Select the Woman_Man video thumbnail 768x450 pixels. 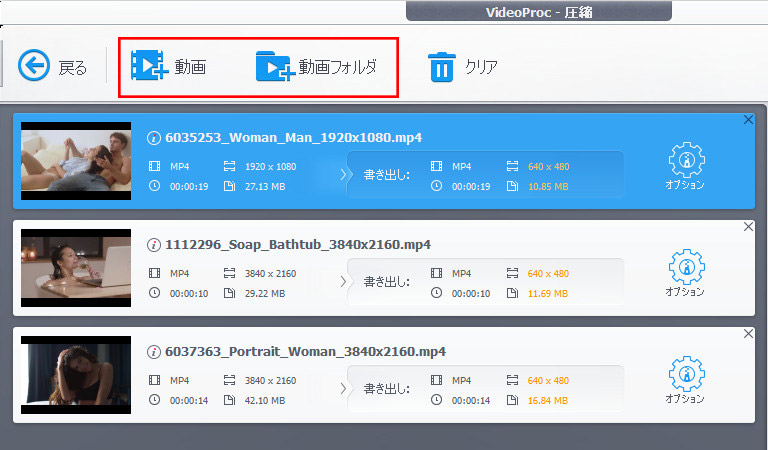pyautogui.click(x=76, y=161)
